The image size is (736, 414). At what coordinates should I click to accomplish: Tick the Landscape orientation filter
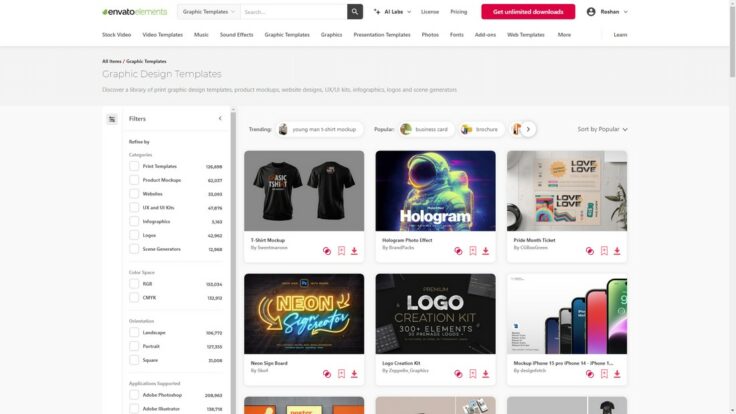click(x=134, y=333)
